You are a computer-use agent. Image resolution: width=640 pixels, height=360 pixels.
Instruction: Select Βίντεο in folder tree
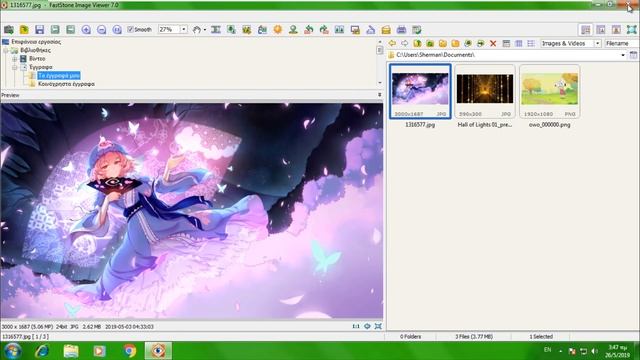coord(37,59)
